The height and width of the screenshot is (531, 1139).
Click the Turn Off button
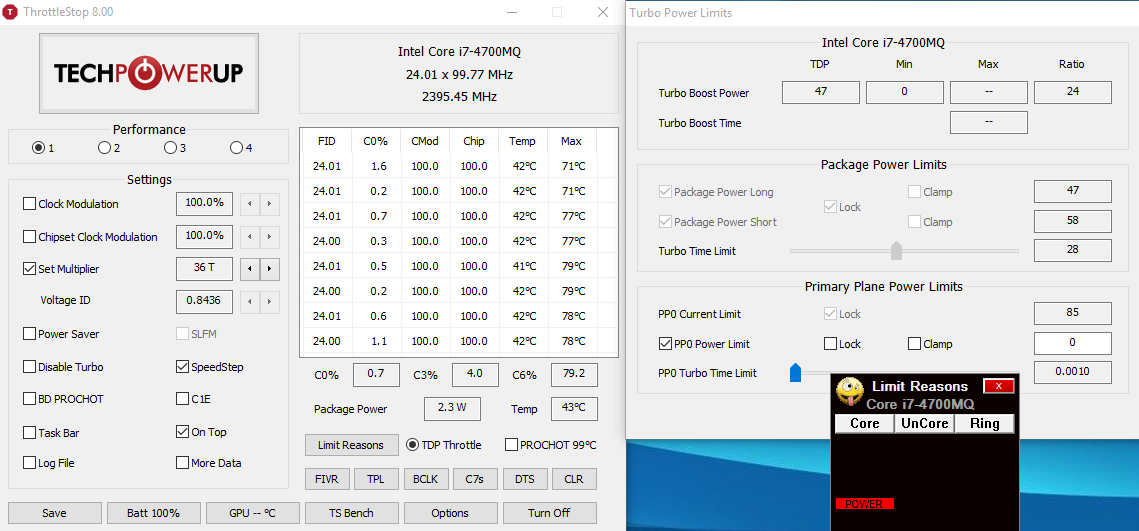549,513
